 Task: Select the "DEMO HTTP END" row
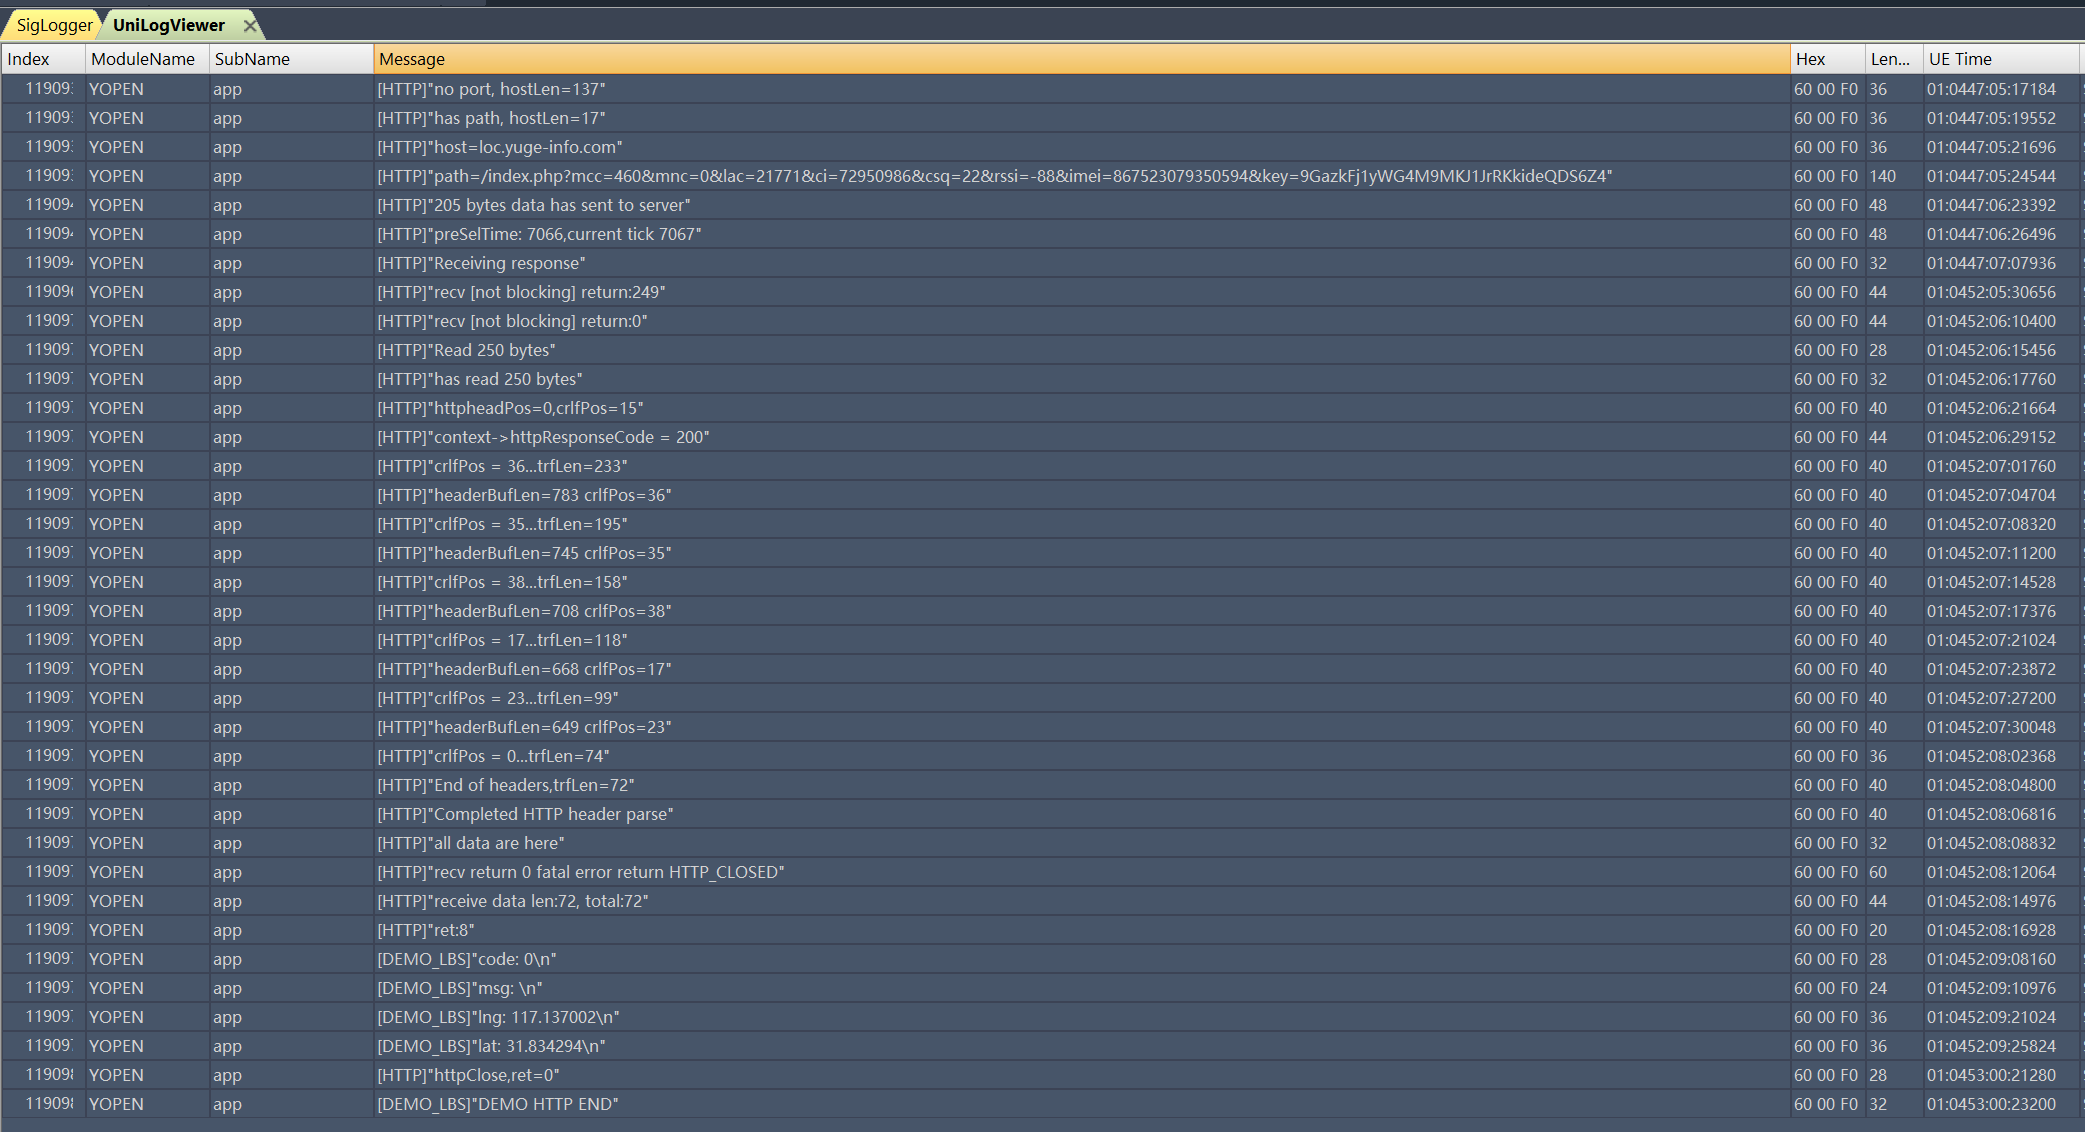click(x=1040, y=1104)
